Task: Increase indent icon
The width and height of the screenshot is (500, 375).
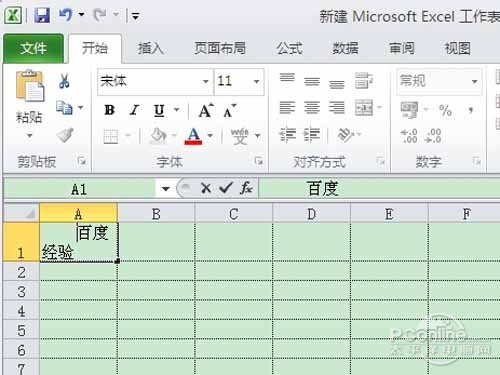Action: point(312,135)
